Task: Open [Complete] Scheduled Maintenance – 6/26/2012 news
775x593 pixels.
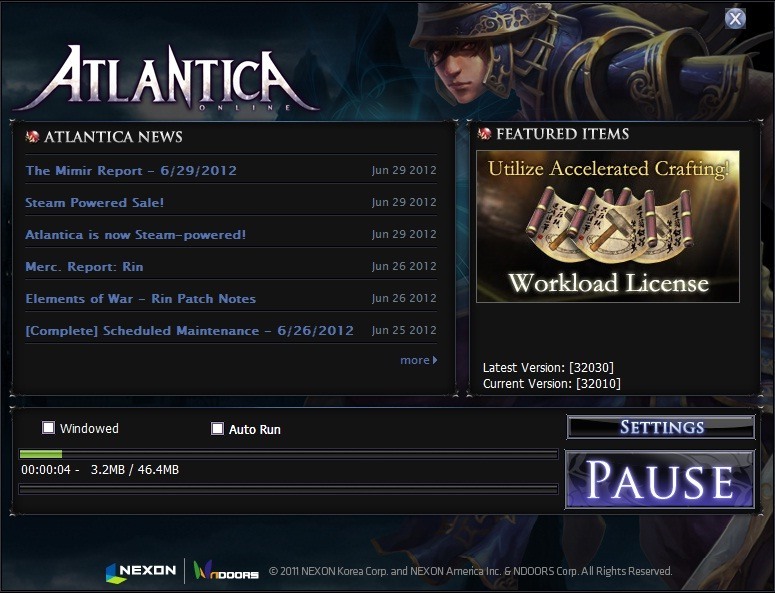Action: 189,331
